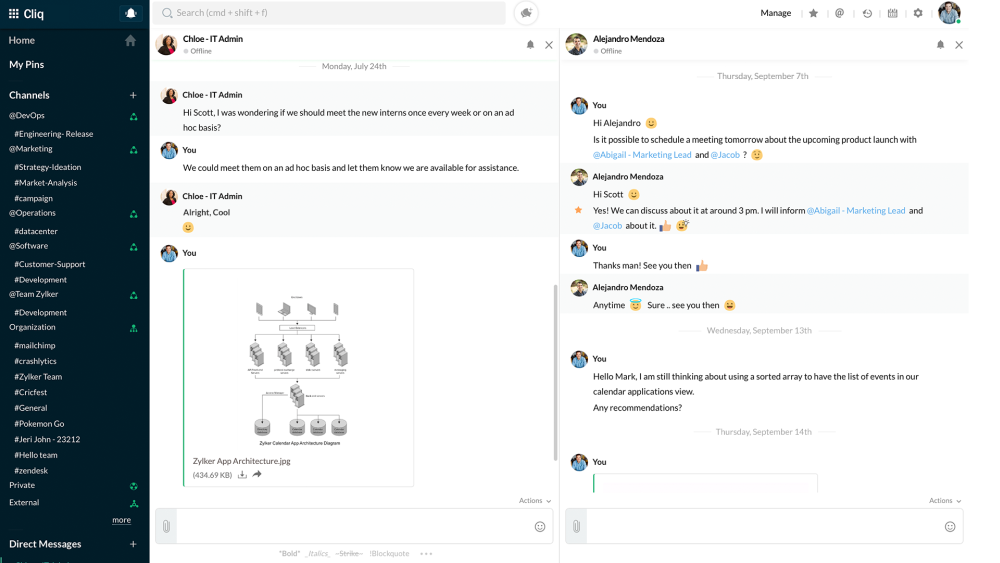
Task: Click the Manage link
Action: pos(775,13)
